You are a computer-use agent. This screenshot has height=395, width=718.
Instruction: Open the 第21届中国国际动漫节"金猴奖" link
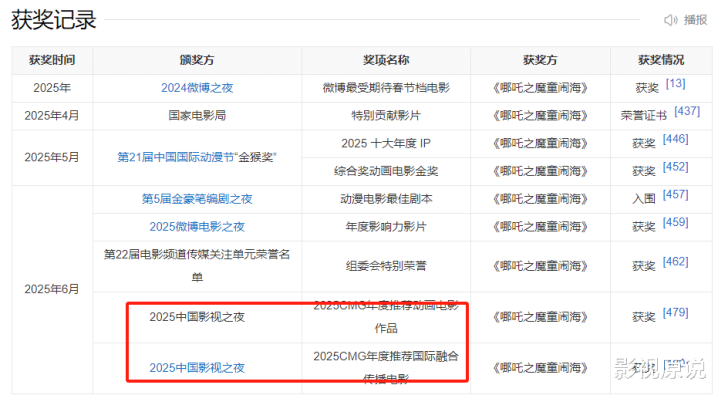coord(197,157)
